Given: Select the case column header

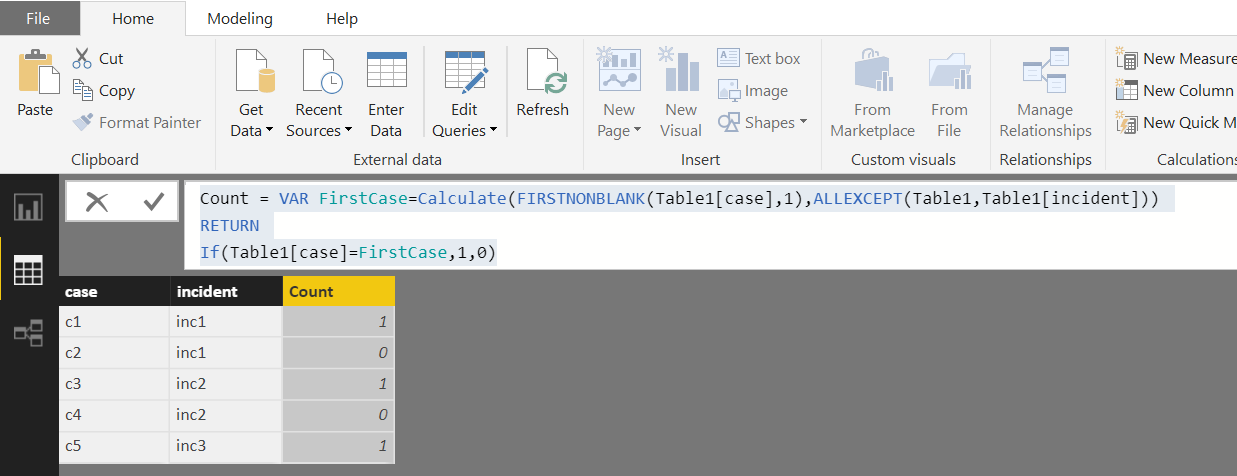Looking at the screenshot, I should pyautogui.click(x=114, y=291).
